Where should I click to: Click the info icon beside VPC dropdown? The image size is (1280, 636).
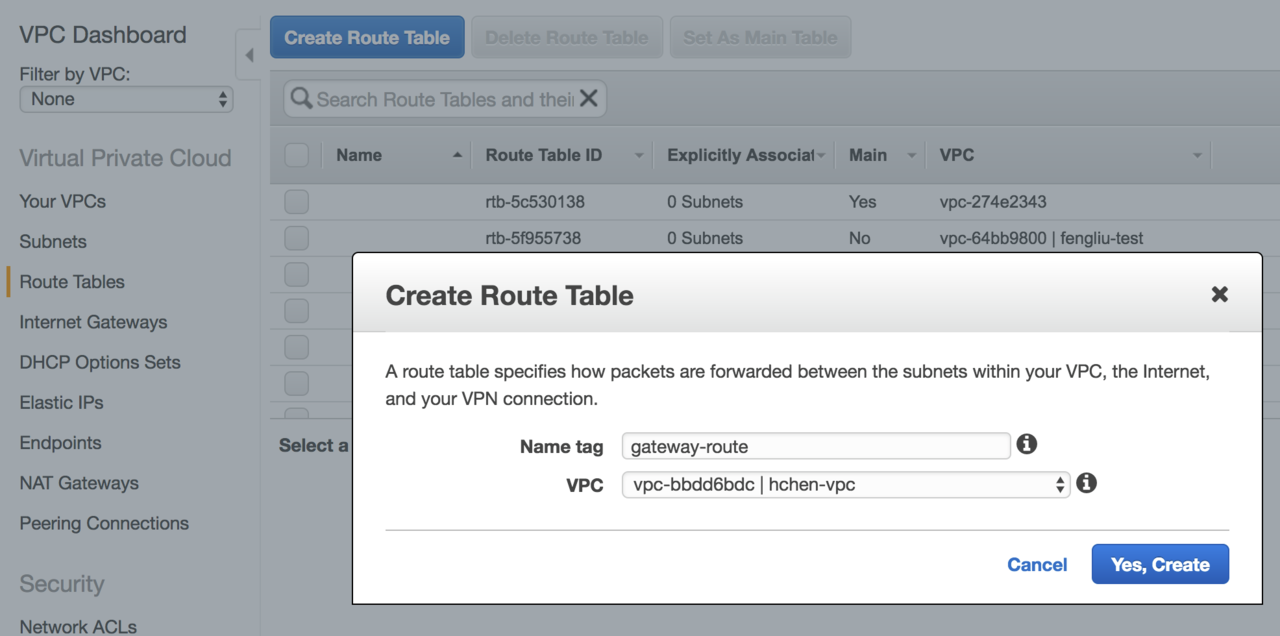tap(1087, 483)
